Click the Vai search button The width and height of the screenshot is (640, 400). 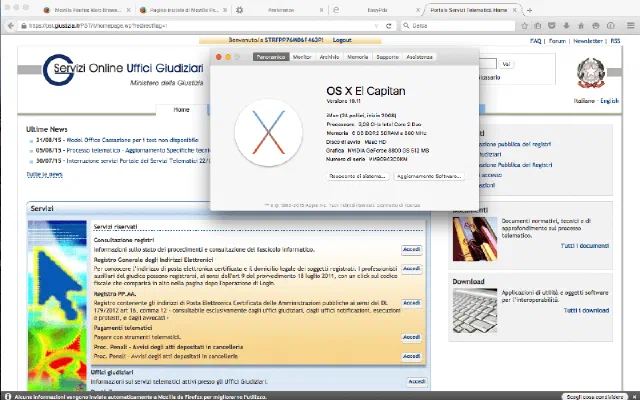click(506, 64)
